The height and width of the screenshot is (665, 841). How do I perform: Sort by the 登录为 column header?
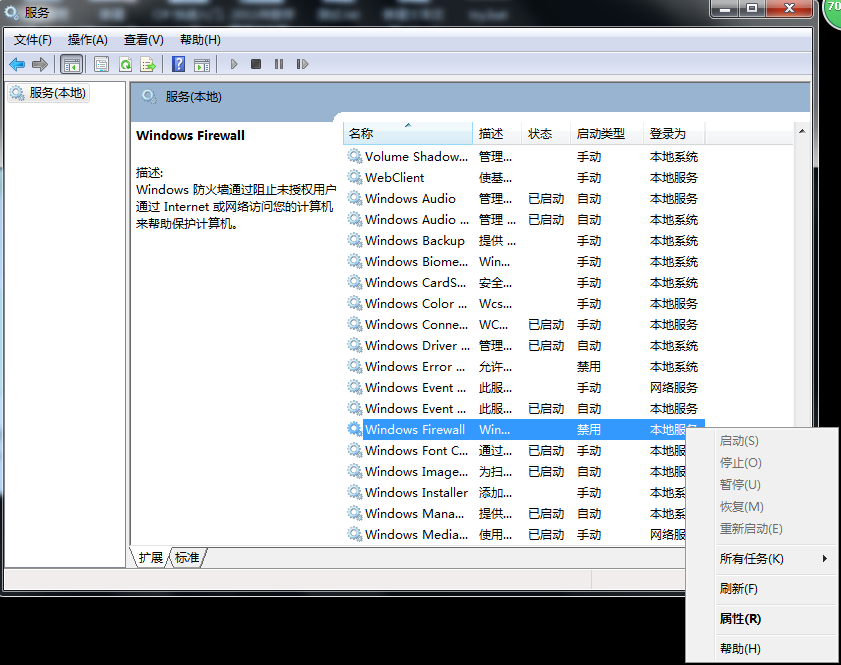674,134
